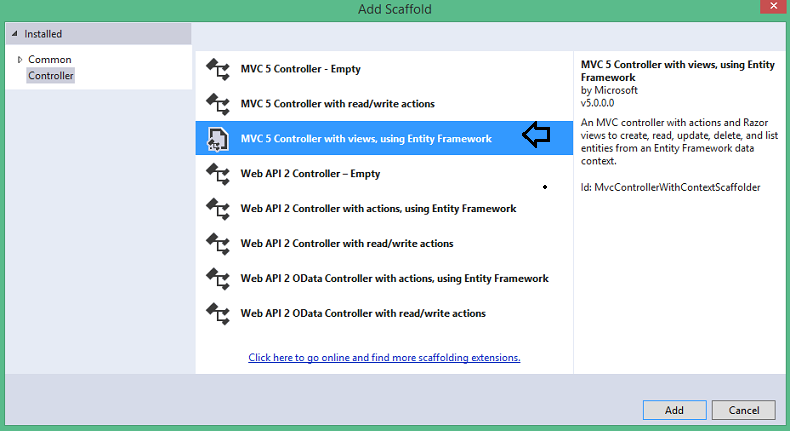Viewport: 790px width, 431px height.
Task: Click the Add button
Action: [674, 410]
